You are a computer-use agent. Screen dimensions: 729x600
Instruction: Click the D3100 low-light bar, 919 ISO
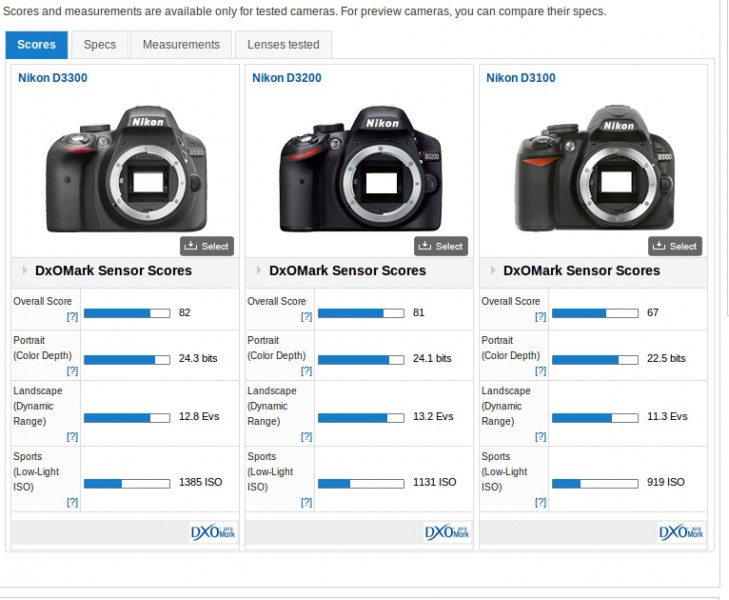click(595, 484)
